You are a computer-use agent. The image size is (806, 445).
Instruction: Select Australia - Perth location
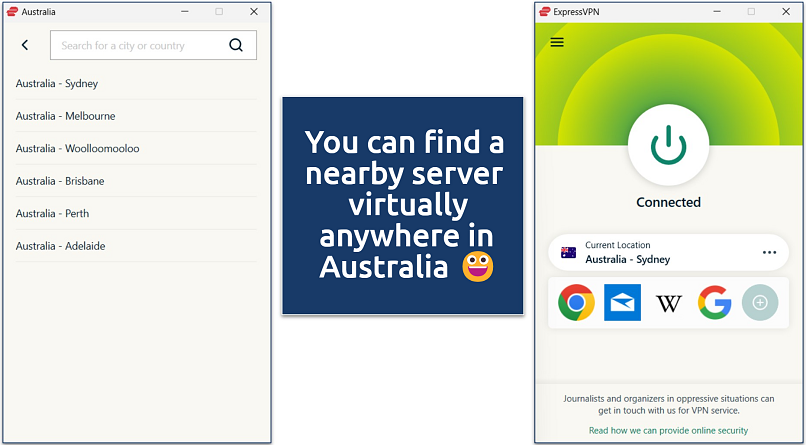click(x=136, y=213)
